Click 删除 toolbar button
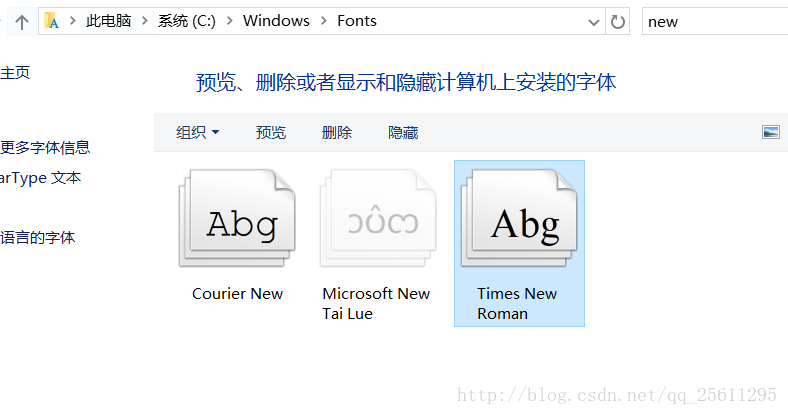This screenshot has width=788, height=415. pyautogui.click(x=337, y=133)
